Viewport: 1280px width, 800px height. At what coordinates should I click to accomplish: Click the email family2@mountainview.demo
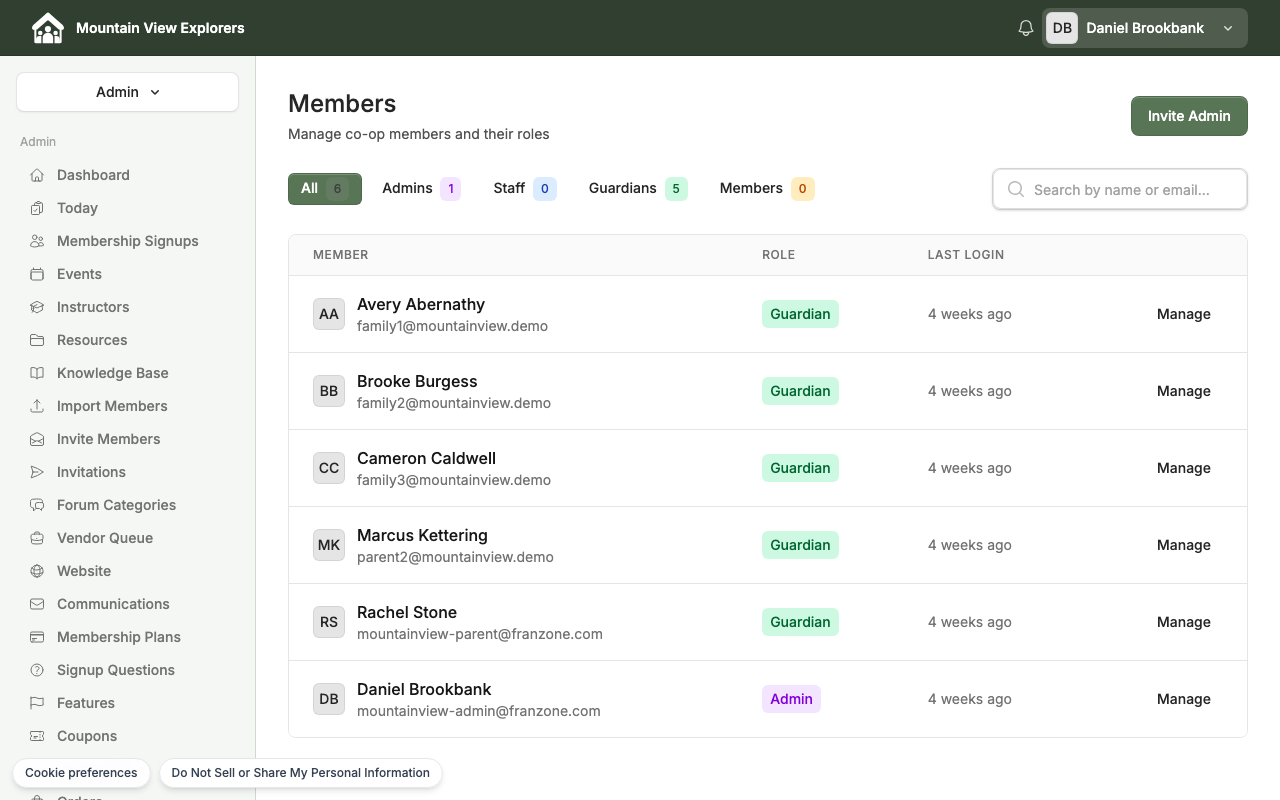tap(454, 403)
